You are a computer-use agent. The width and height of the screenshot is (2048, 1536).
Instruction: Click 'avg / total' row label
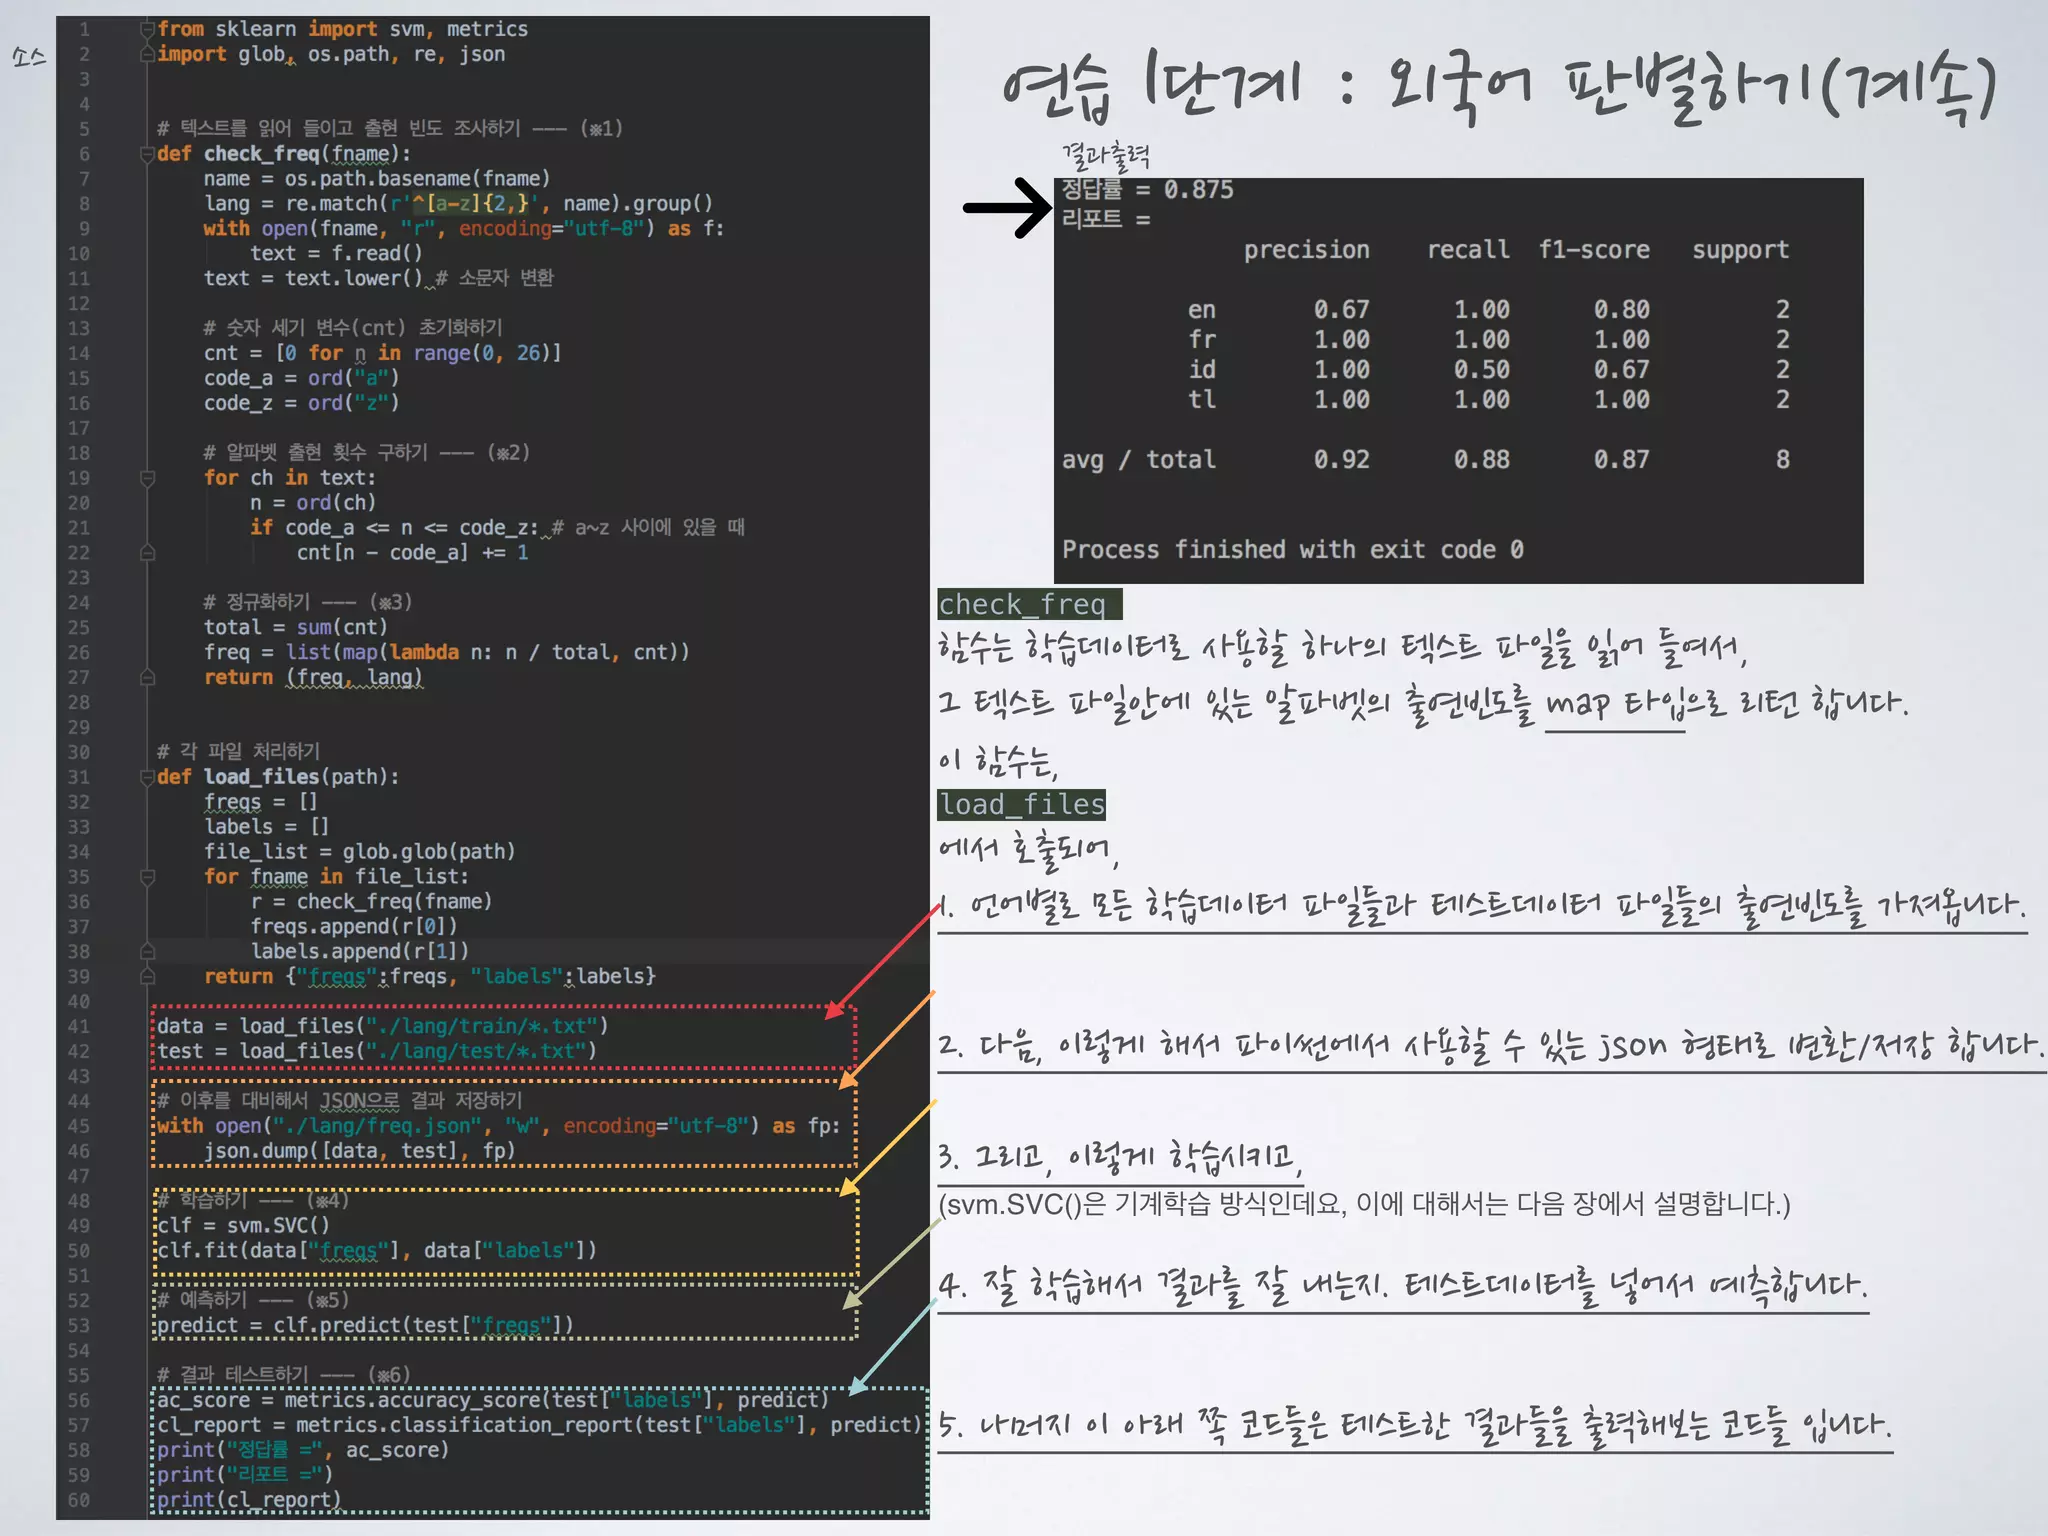coord(1138,460)
